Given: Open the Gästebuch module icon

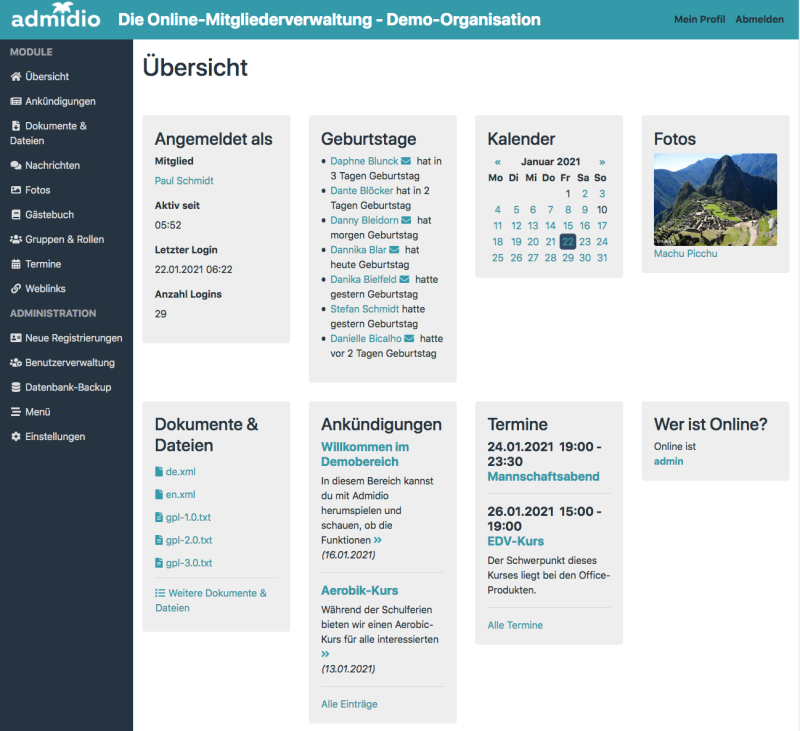Looking at the screenshot, I should pos(14,214).
